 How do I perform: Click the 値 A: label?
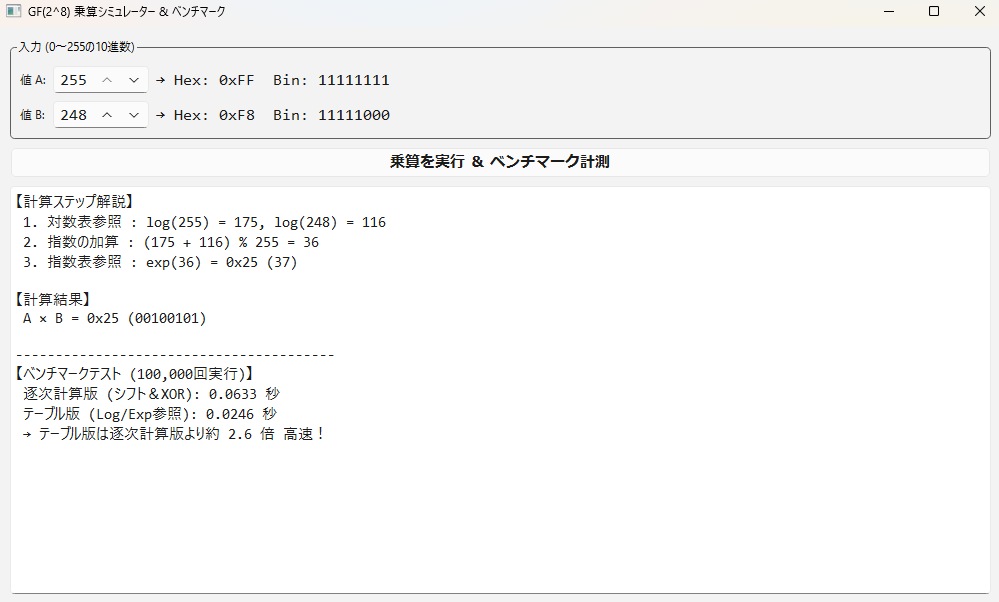[33, 80]
